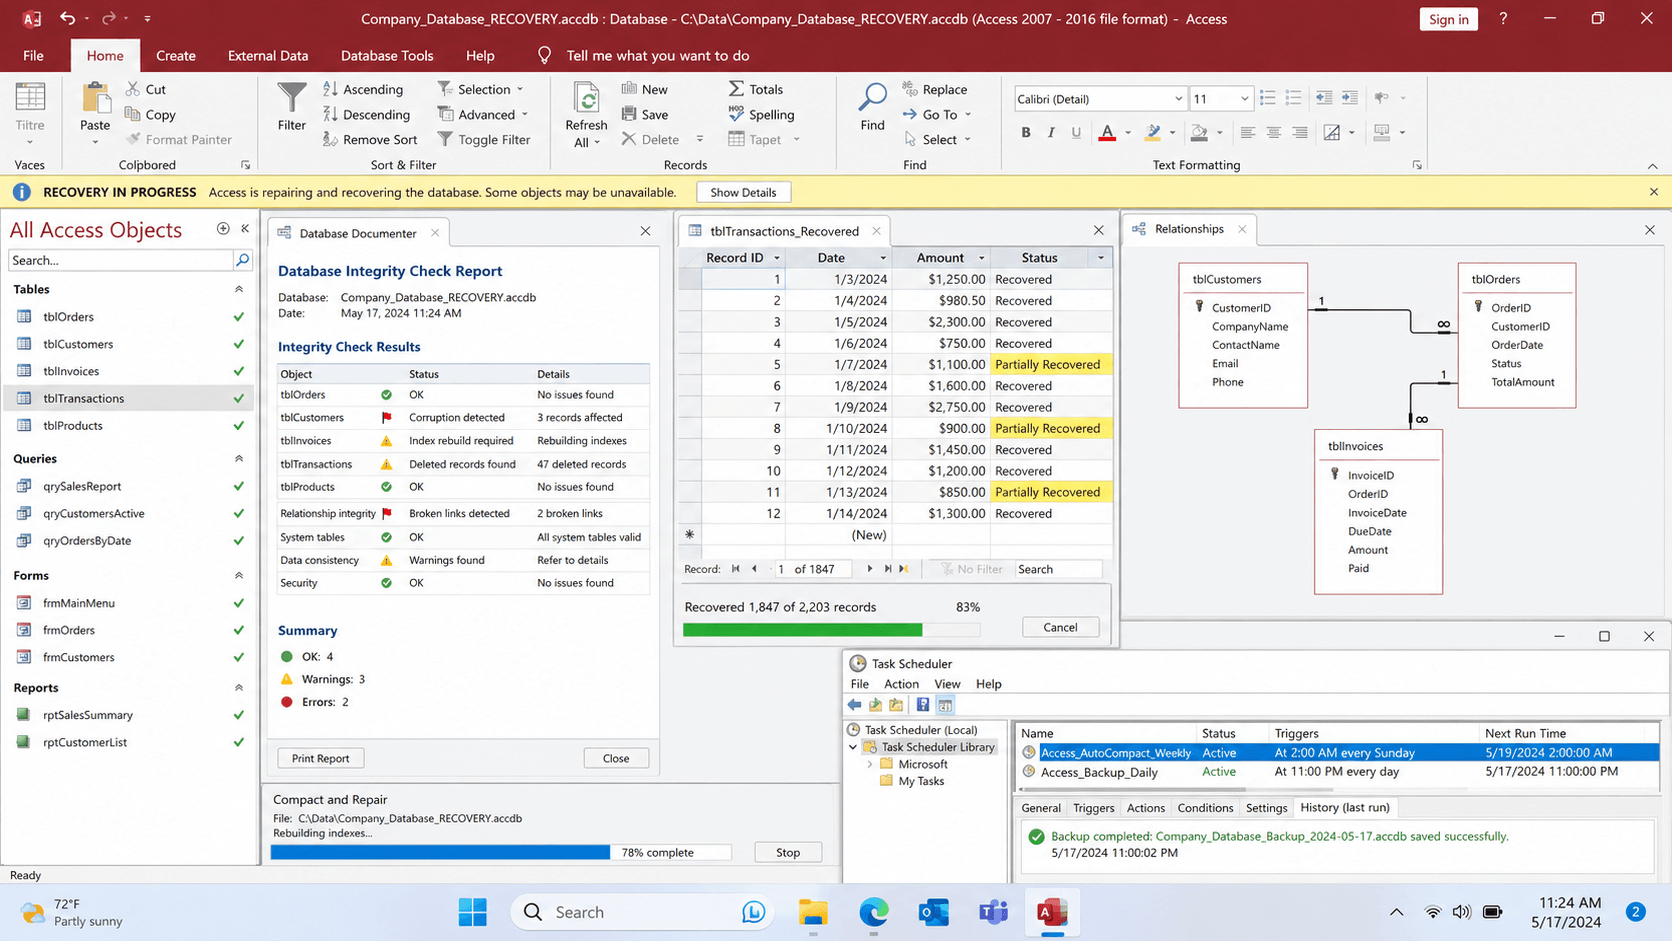Viewport: 1672px width, 941px height.
Task: Click the No Filter indicator in record bar
Action: 971,569
